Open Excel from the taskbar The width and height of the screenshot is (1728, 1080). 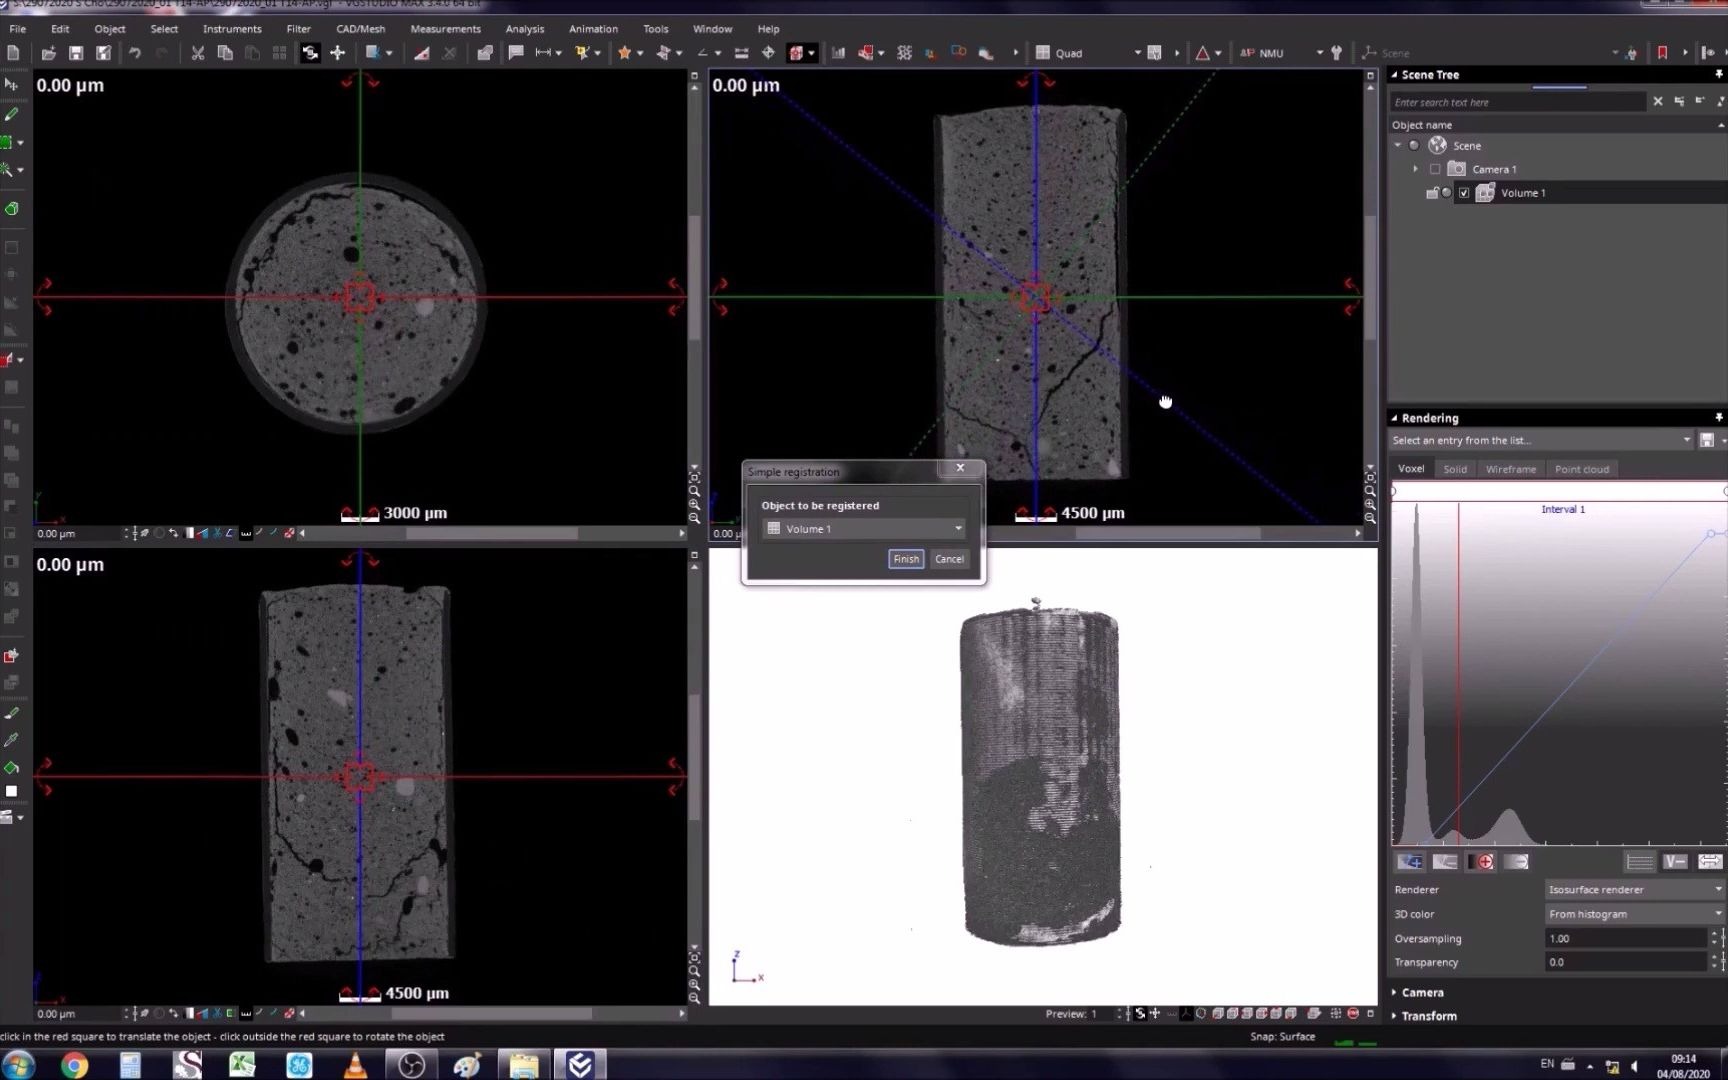click(x=242, y=1065)
